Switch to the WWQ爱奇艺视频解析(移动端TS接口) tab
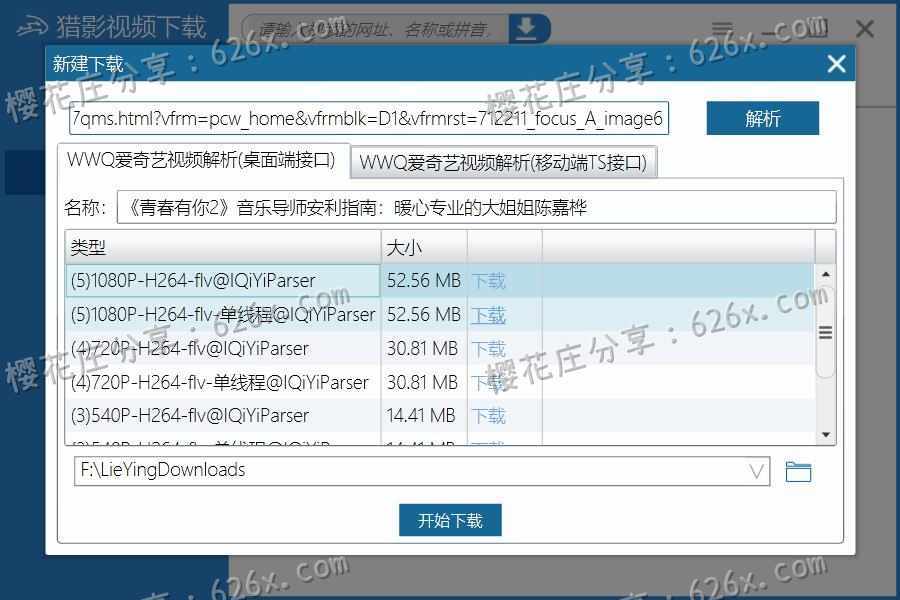Image resolution: width=900 pixels, height=600 pixels. (503, 162)
